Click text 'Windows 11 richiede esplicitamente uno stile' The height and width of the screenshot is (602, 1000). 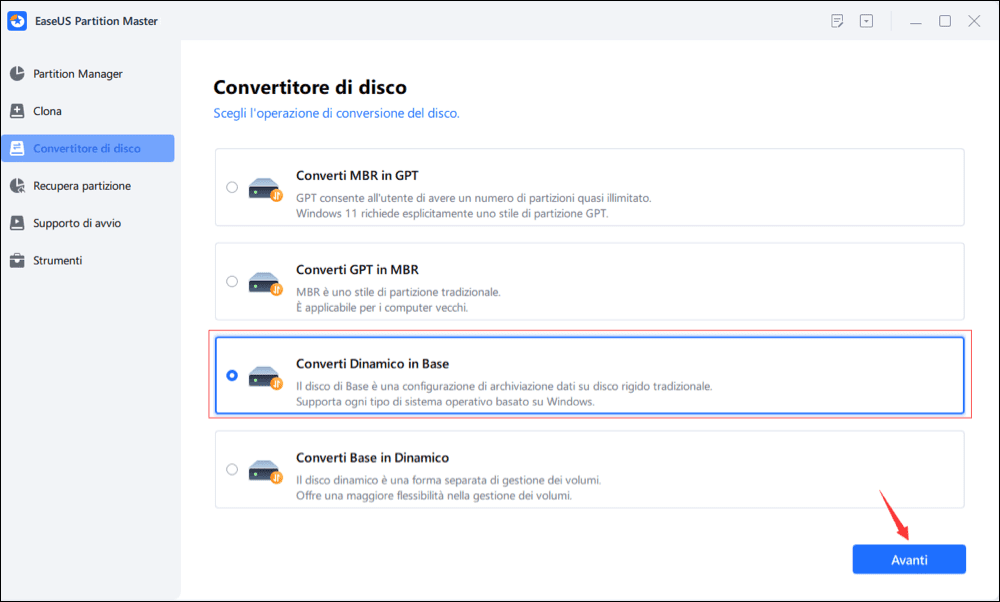coord(452,214)
